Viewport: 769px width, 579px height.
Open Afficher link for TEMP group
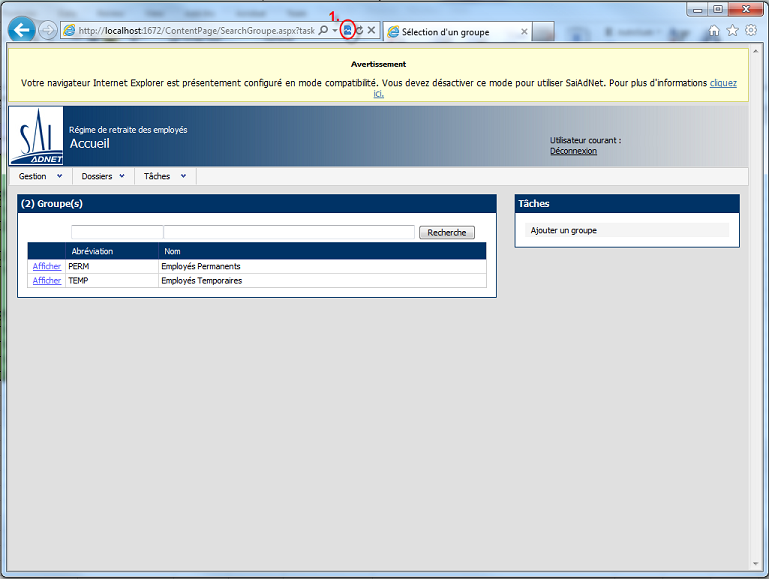(x=47, y=281)
